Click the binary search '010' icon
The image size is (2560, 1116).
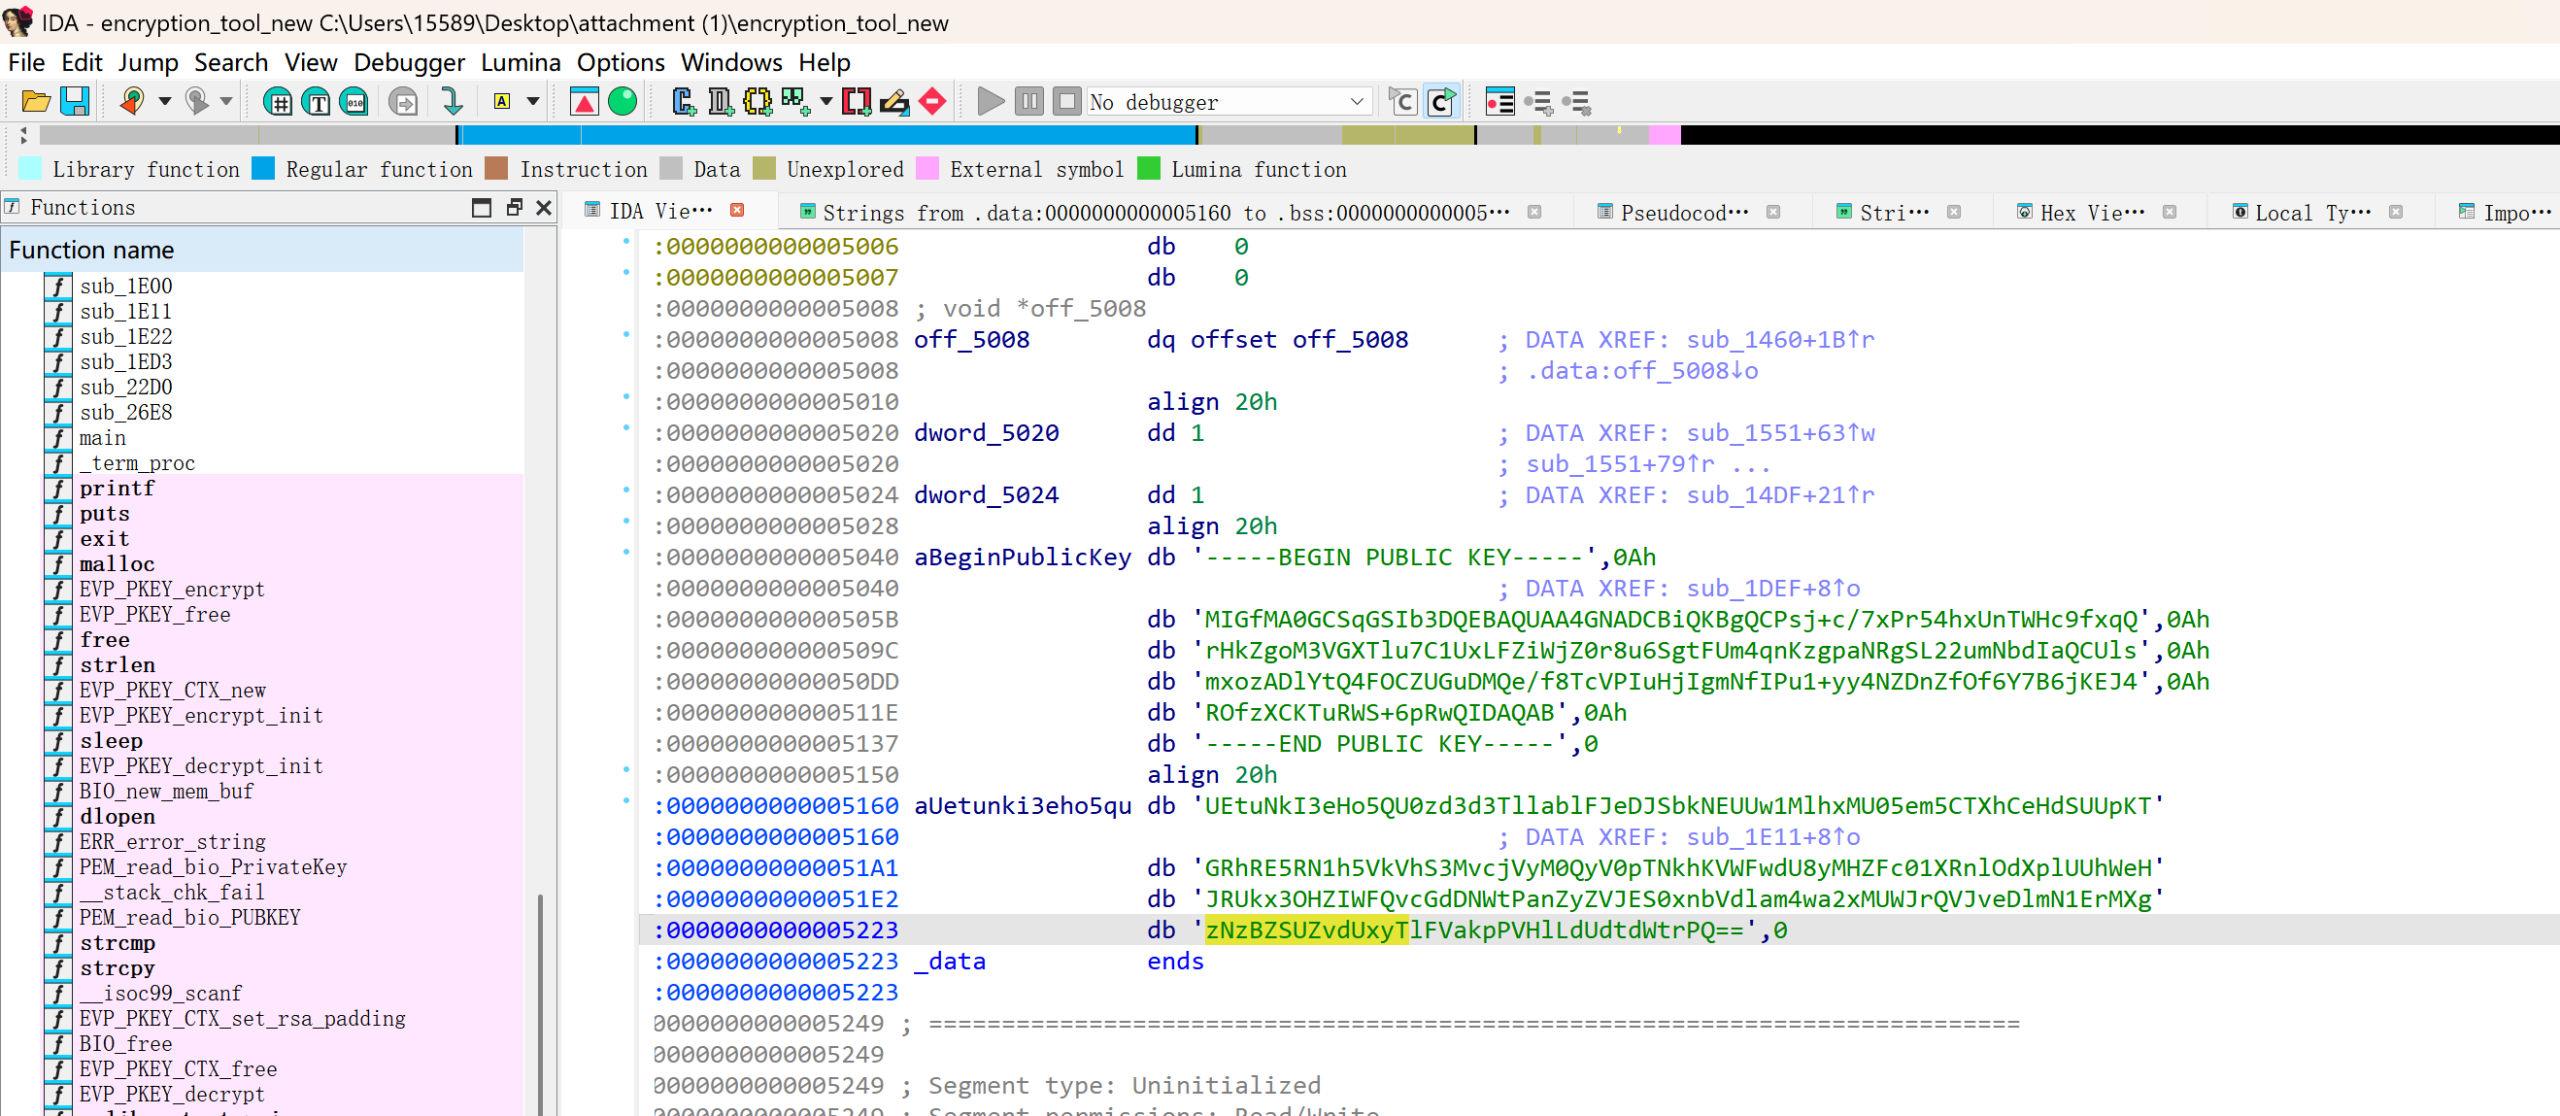coord(354,101)
